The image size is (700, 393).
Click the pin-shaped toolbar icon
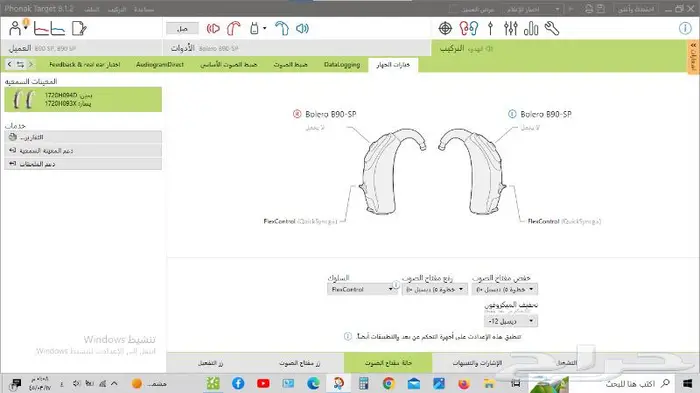coord(490,29)
